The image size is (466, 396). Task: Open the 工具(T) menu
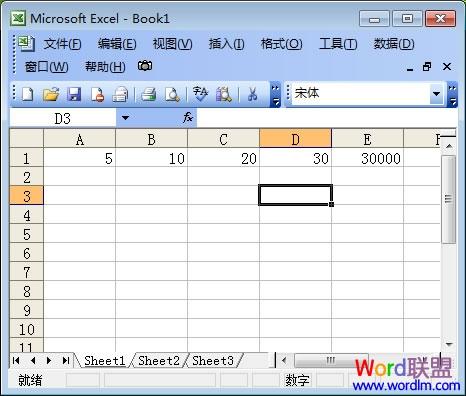pos(338,44)
